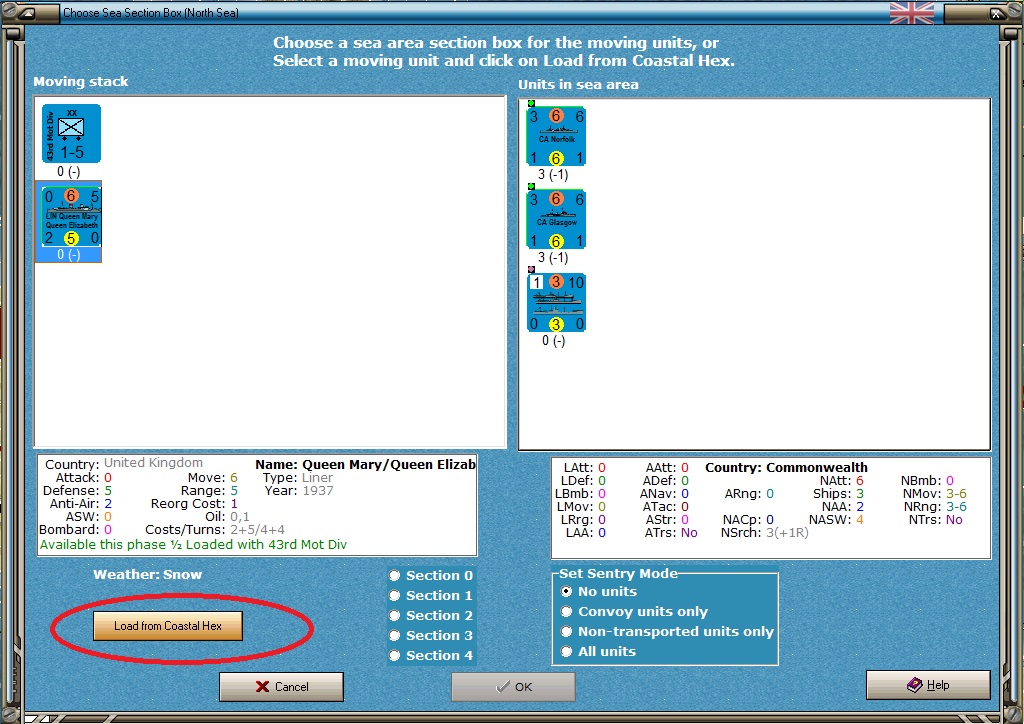Click the green status dot above CA Glasgow

click(x=531, y=187)
